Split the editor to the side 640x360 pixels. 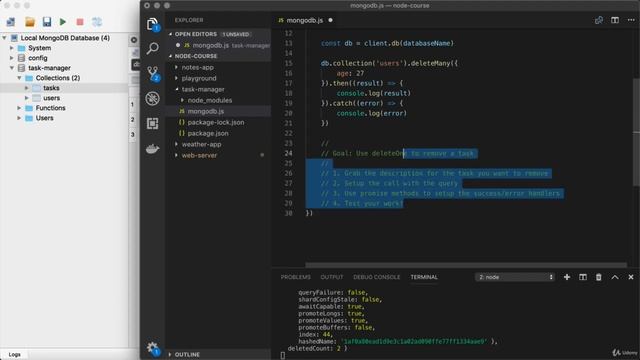pos(615,20)
